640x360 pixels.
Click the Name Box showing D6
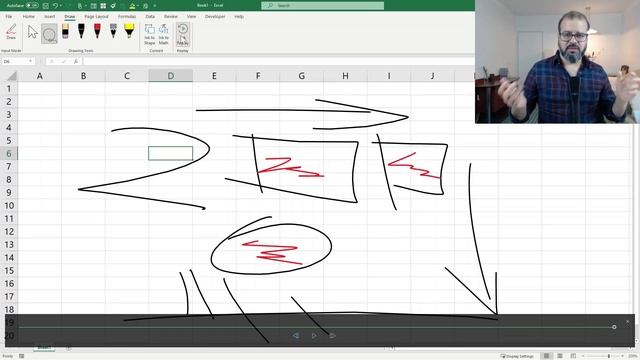click(x=15, y=61)
